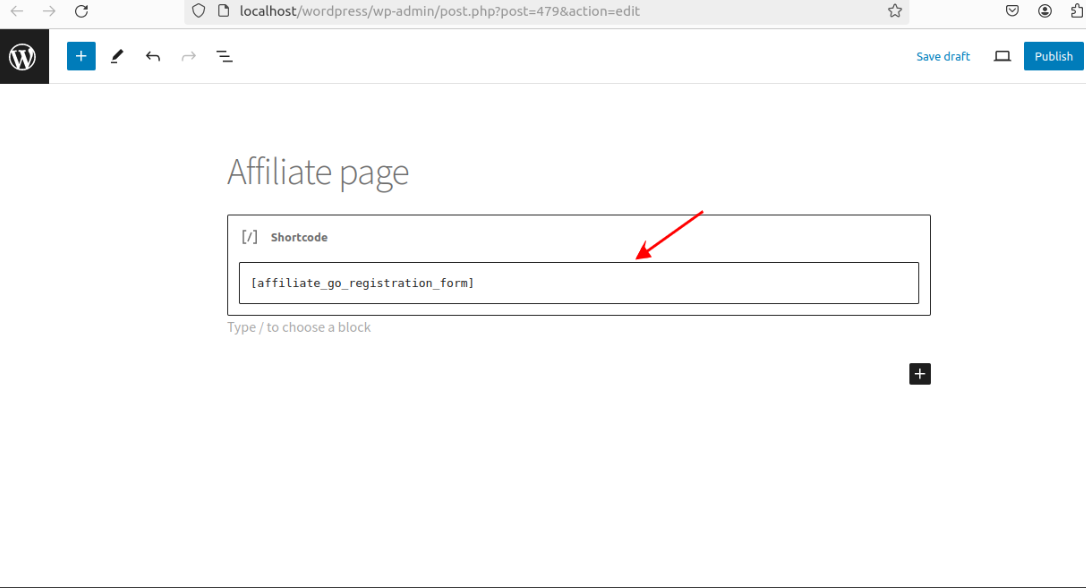Reload the page in the browser
Viewport: 1086px width, 588px height.
tap(82, 11)
